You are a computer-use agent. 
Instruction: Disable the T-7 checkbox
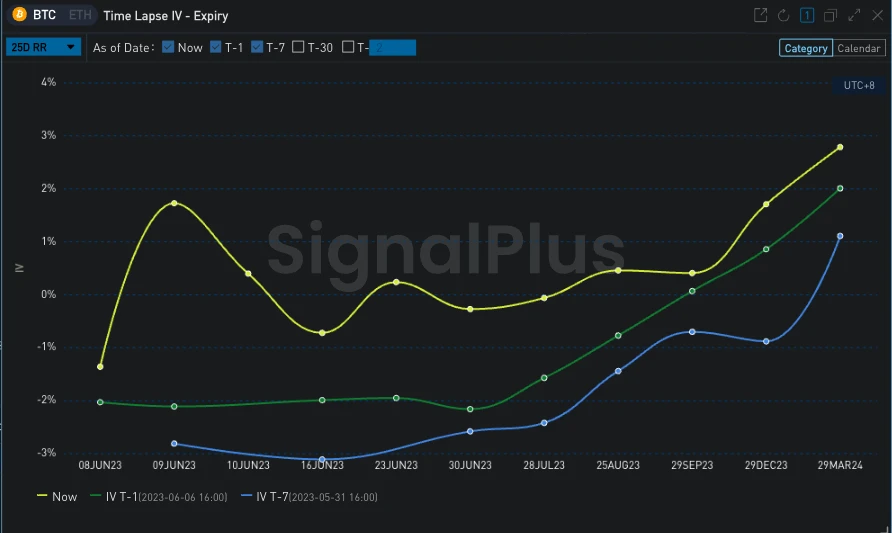[x=257, y=47]
